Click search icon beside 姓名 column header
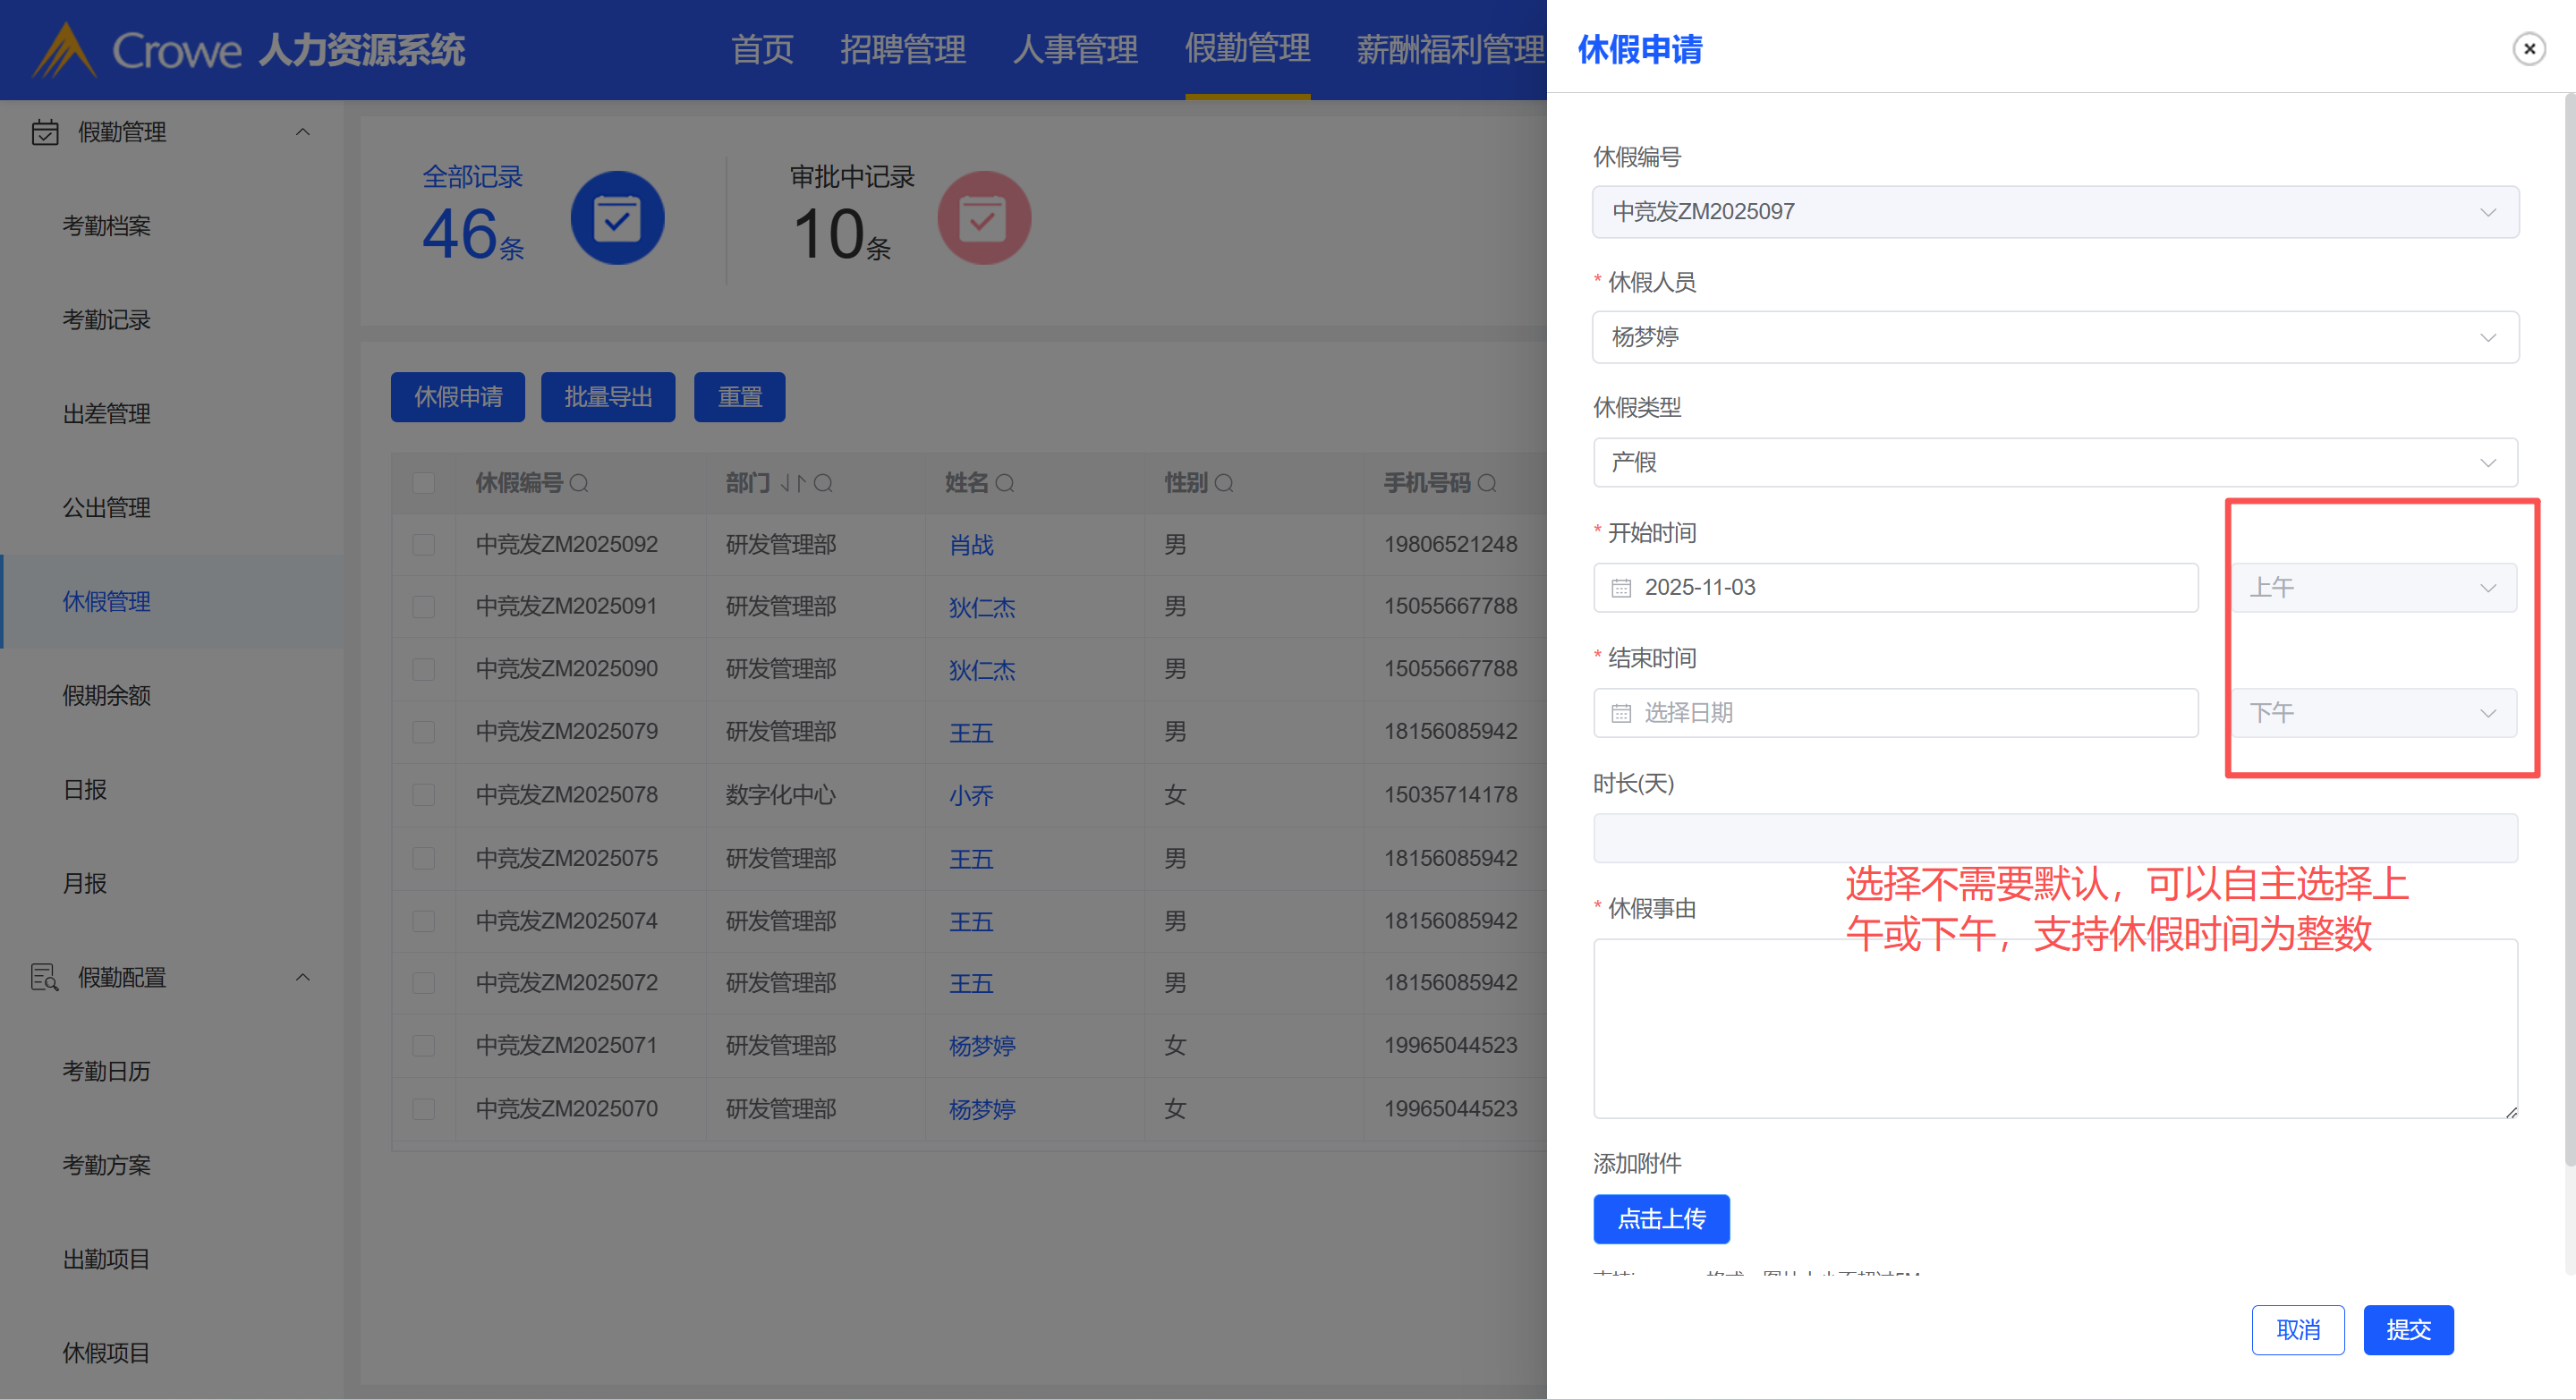2576x1400 pixels. 1005,484
